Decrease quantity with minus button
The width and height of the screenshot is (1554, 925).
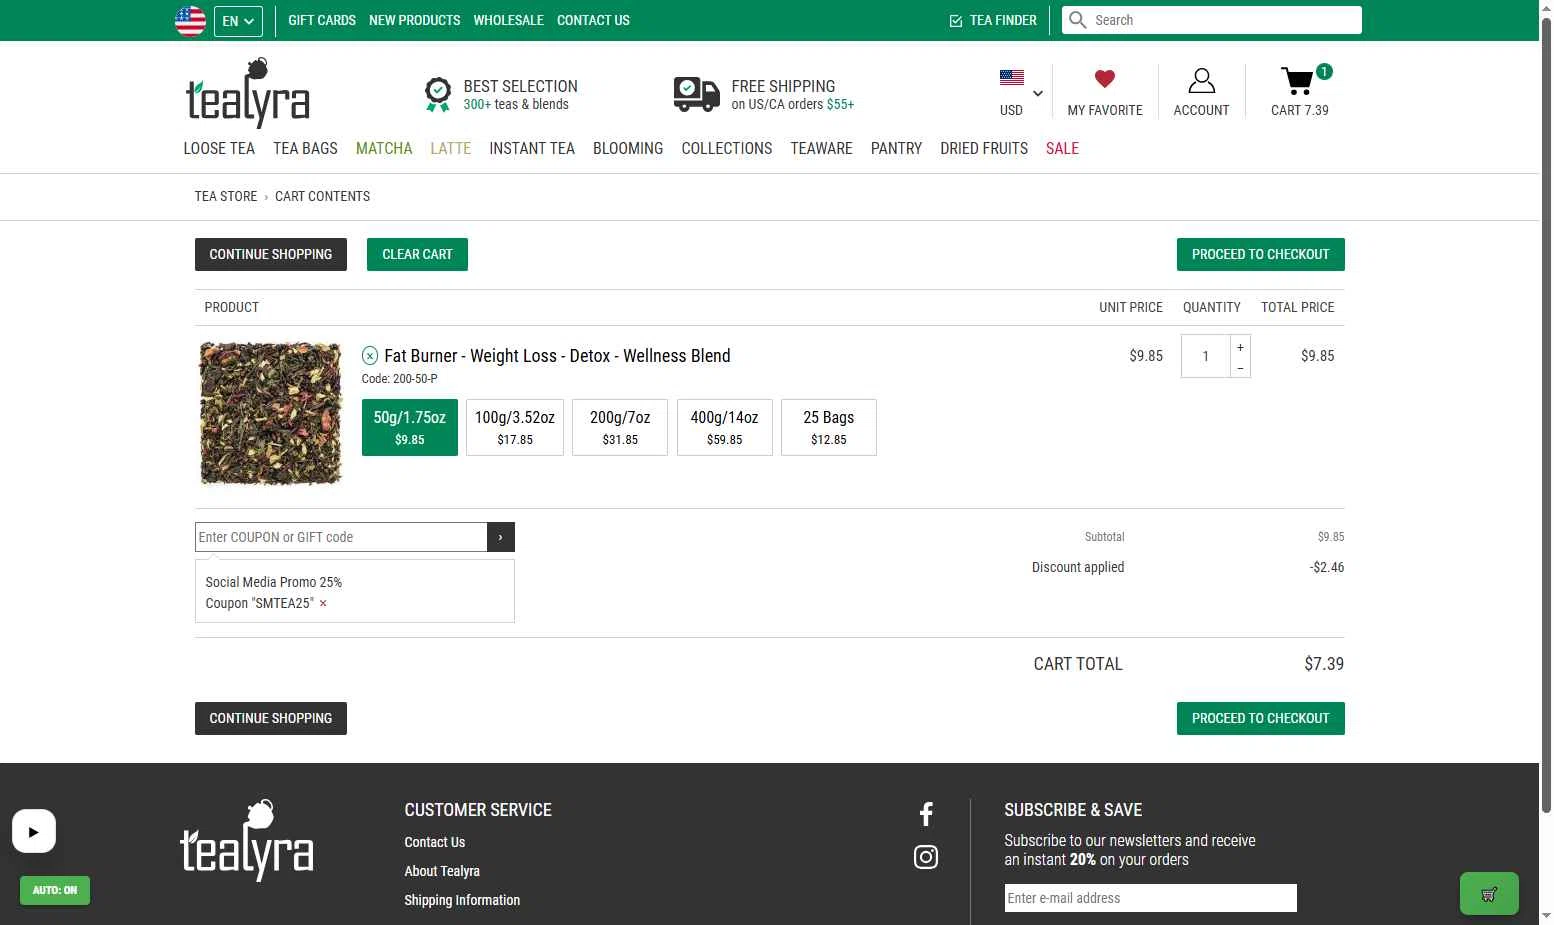(x=1240, y=368)
